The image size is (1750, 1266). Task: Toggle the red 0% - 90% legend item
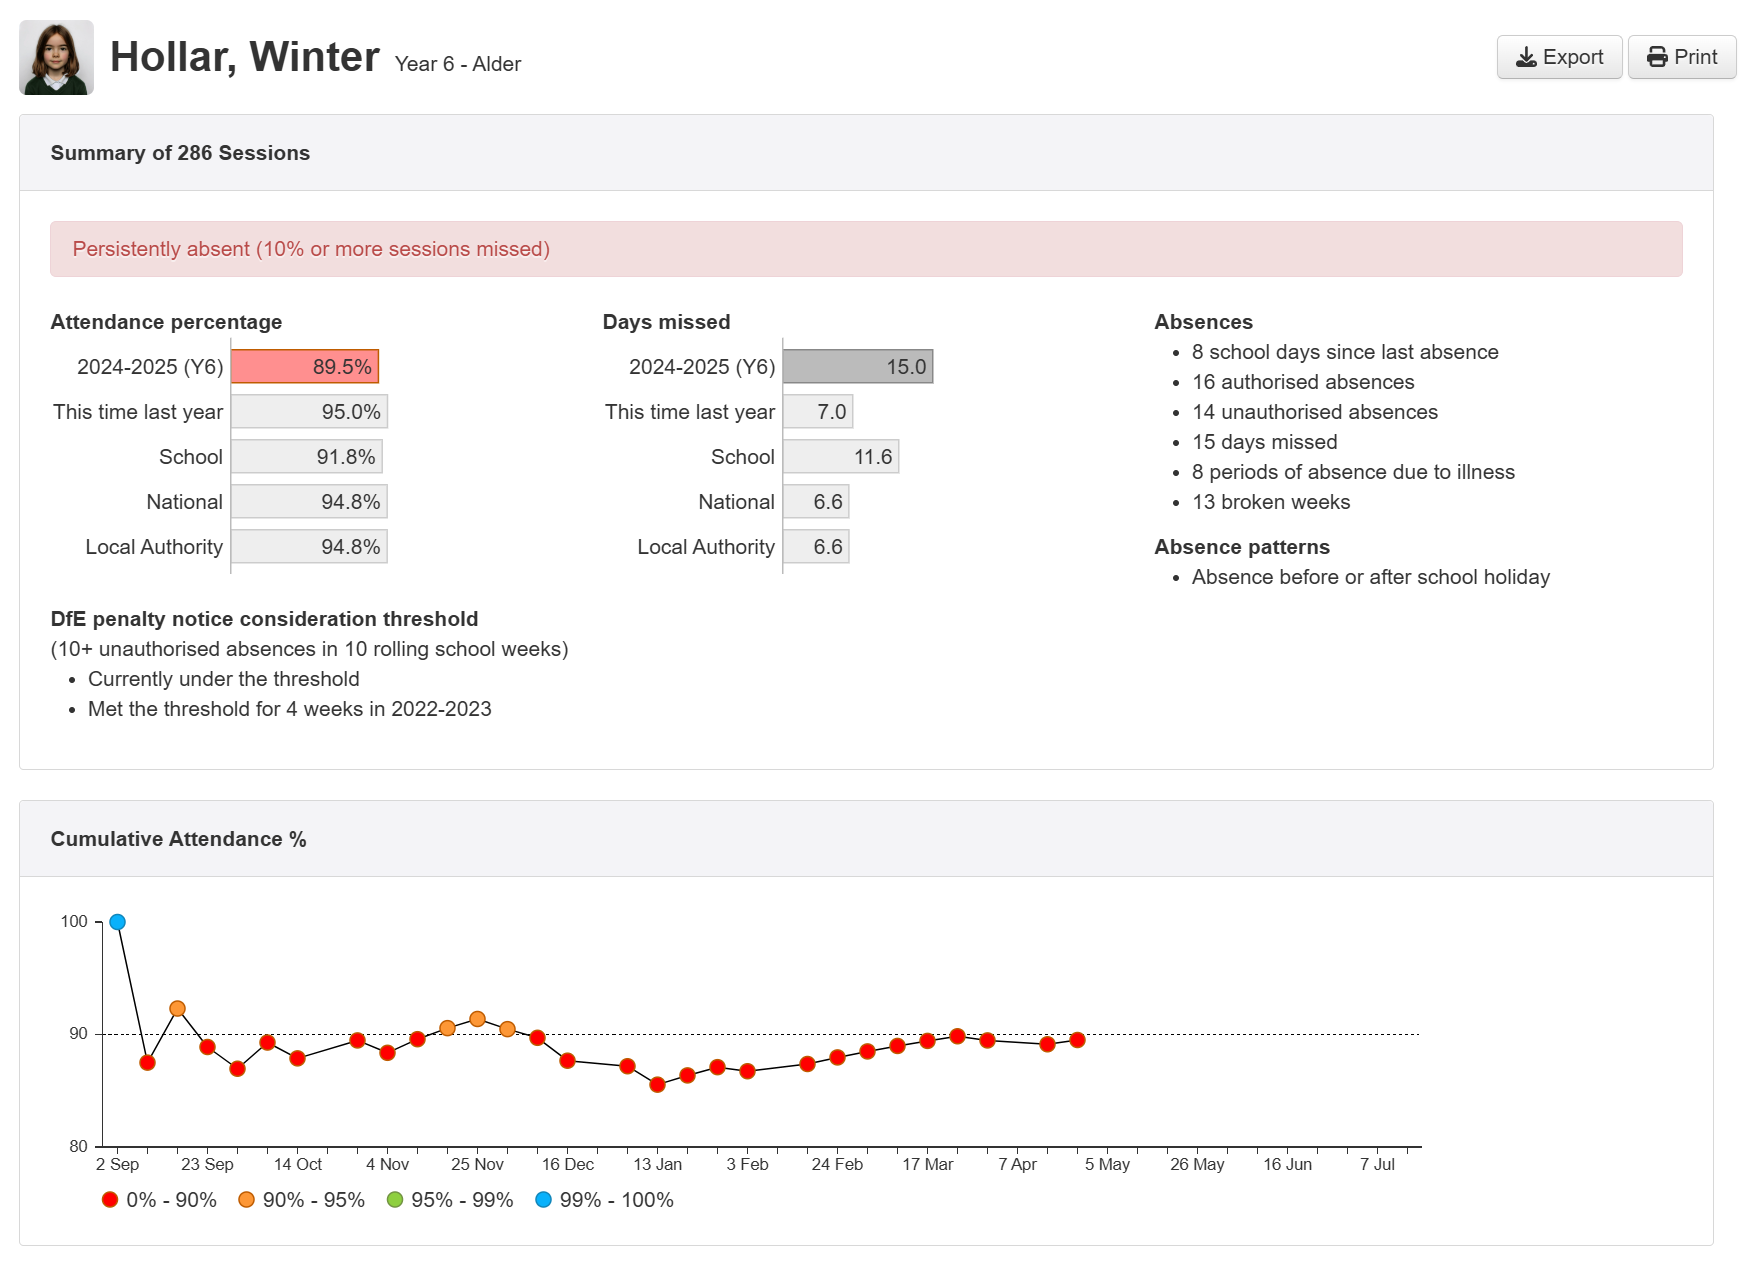[159, 1200]
